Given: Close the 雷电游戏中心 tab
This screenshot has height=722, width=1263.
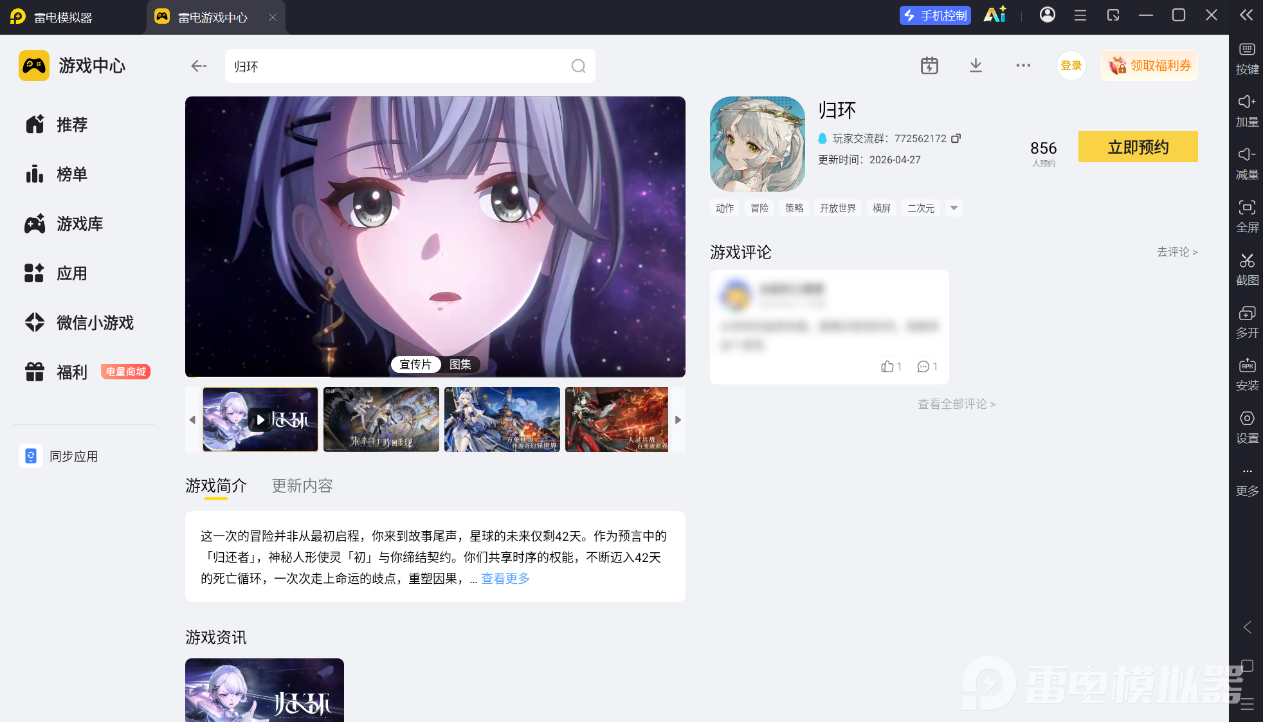Looking at the screenshot, I should pos(273,17).
